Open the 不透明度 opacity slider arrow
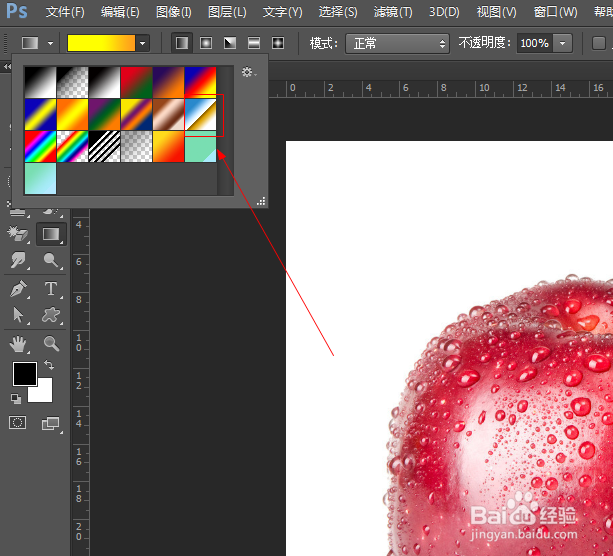The height and width of the screenshot is (556, 613). click(563, 43)
